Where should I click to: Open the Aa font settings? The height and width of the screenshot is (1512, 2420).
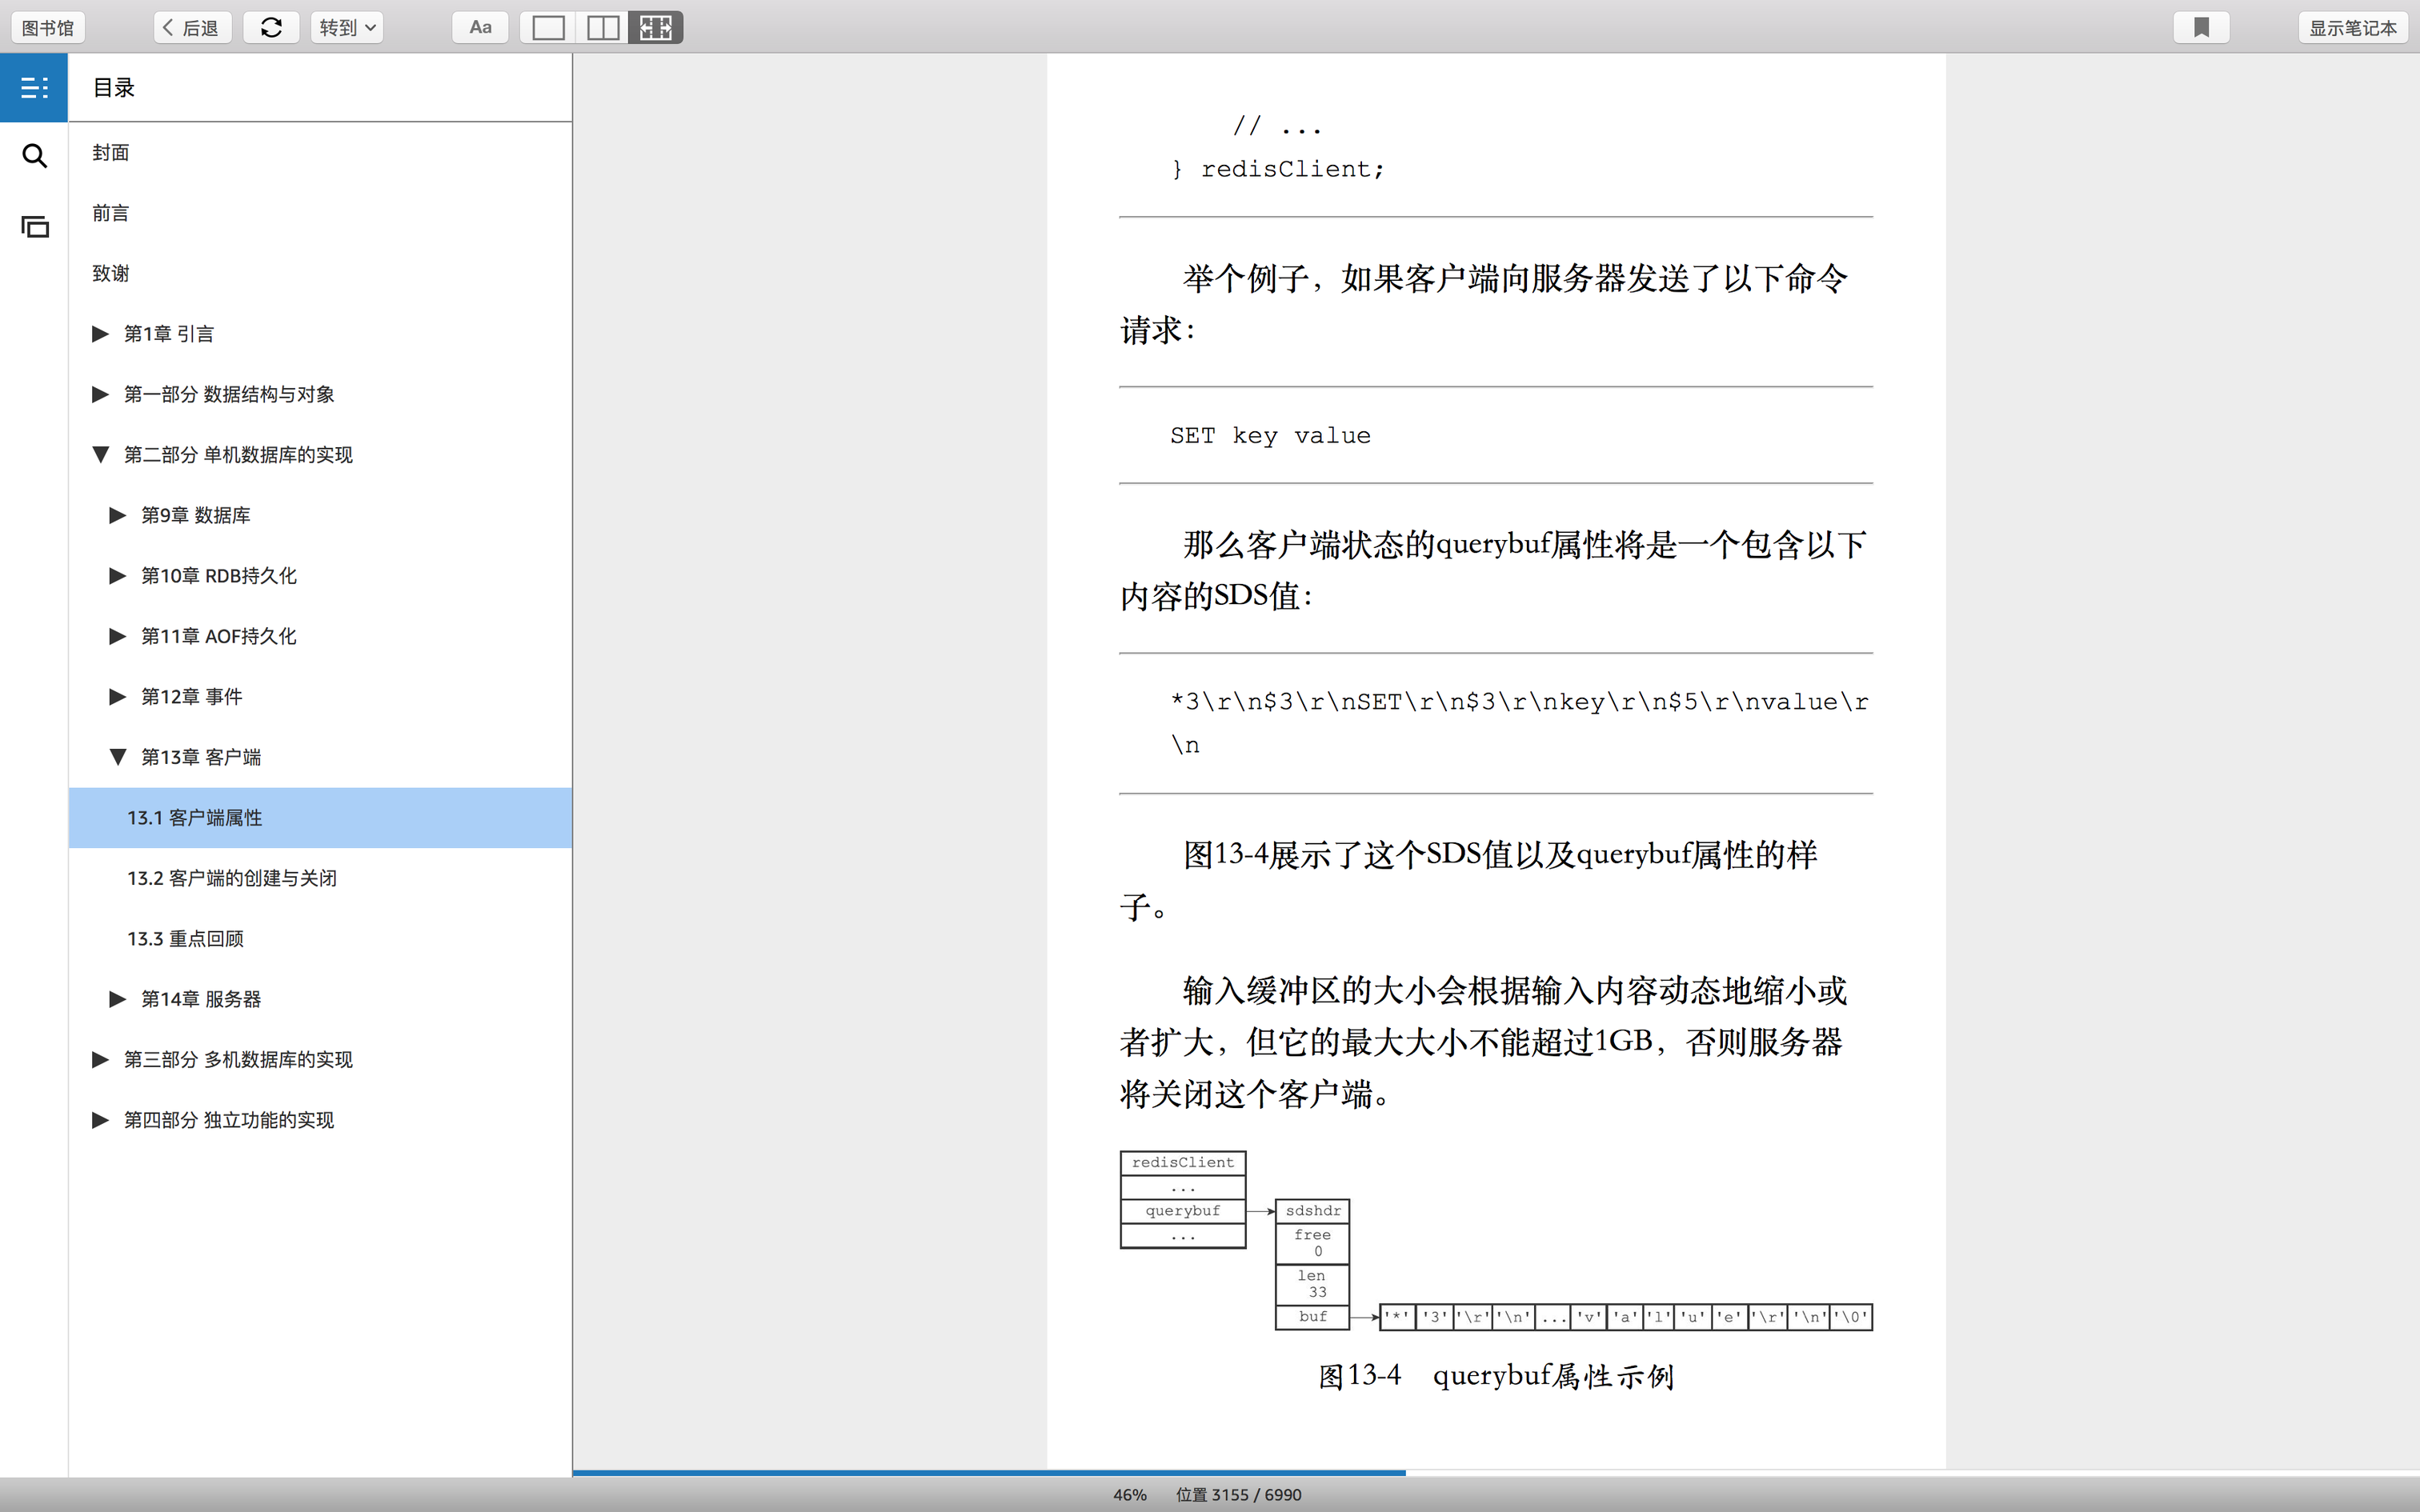point(480,28)
